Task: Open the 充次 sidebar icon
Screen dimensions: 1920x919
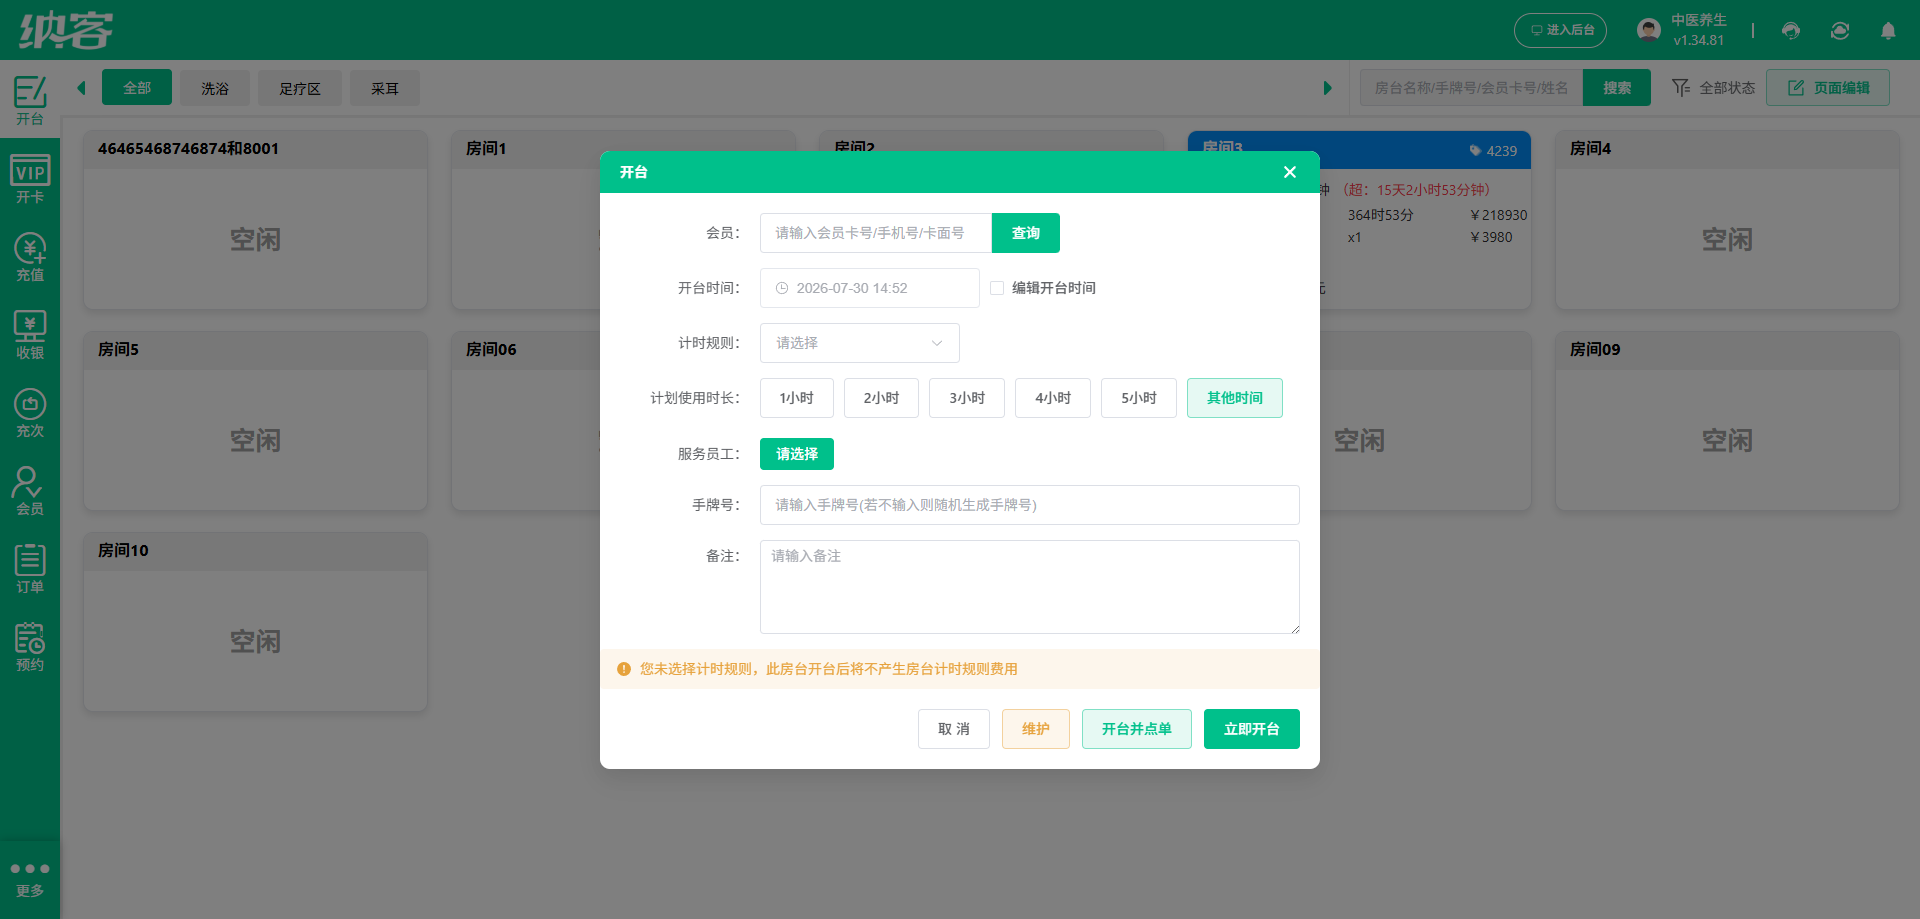Action: coord(30,413)
